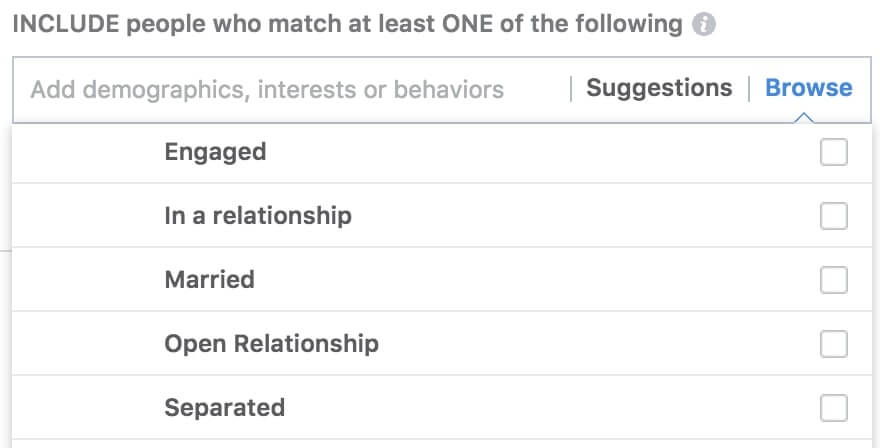Click the info icon beside the INCLUDE heading

(704, 25)
